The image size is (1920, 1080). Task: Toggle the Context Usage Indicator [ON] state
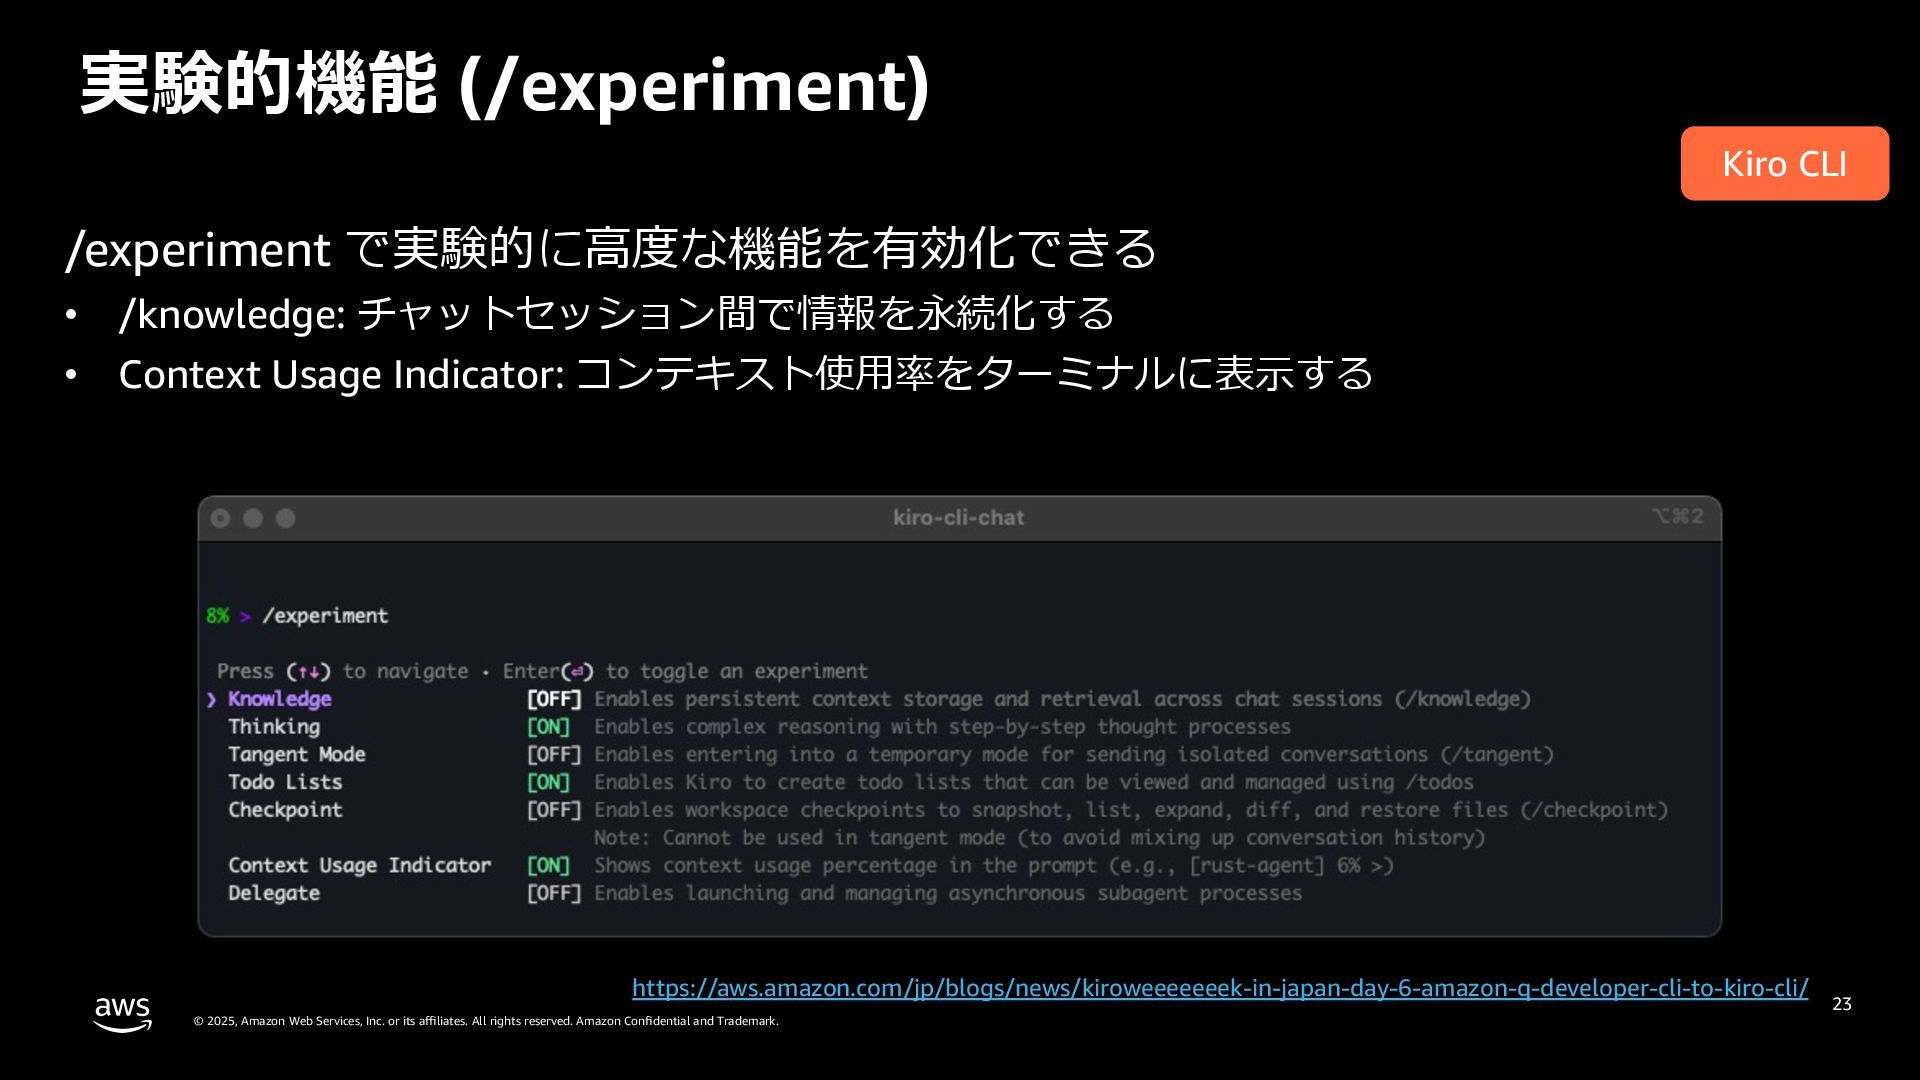548,865
